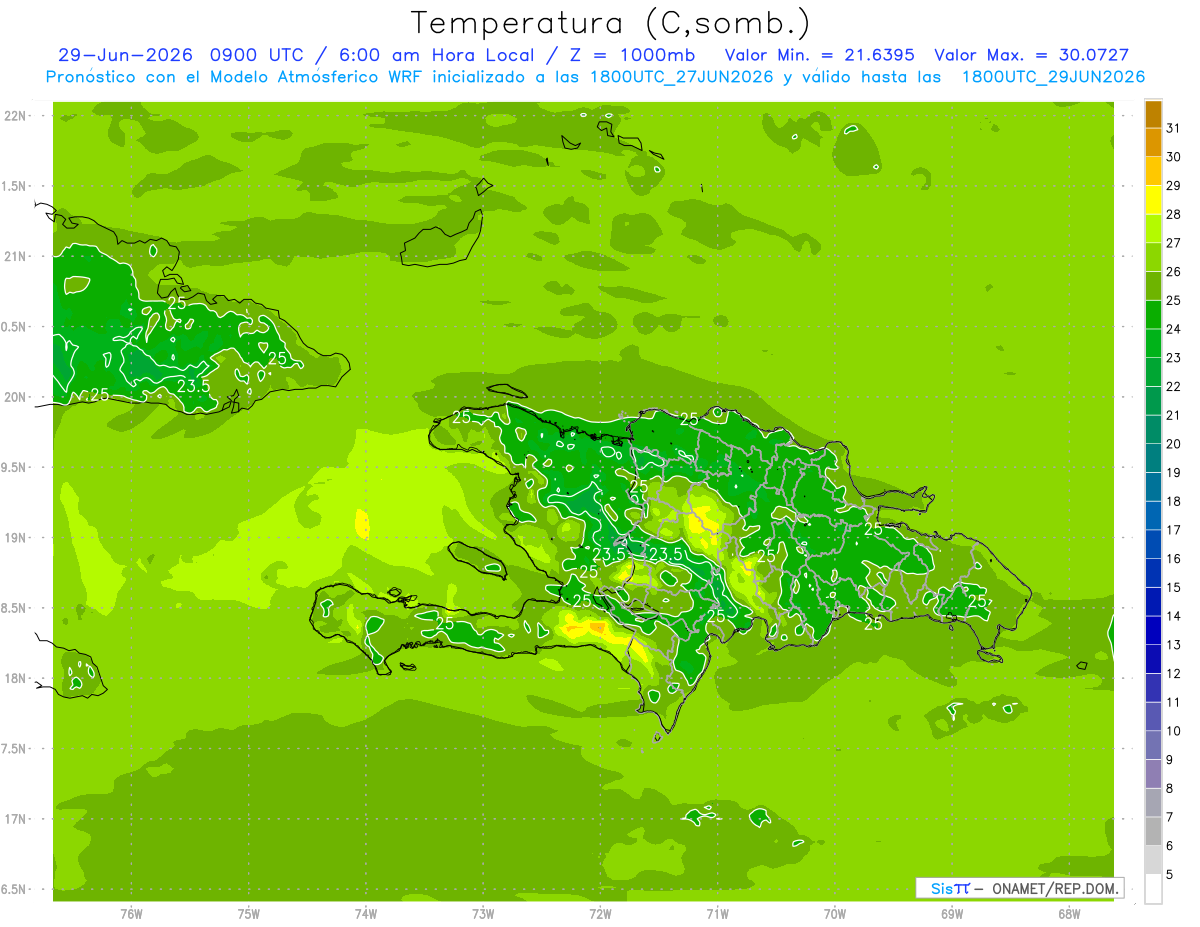The width and height of the screenshot is (1200, 927).
Task: Pick the yellow swatch between 28 and 29
Action: (1153, 200)
